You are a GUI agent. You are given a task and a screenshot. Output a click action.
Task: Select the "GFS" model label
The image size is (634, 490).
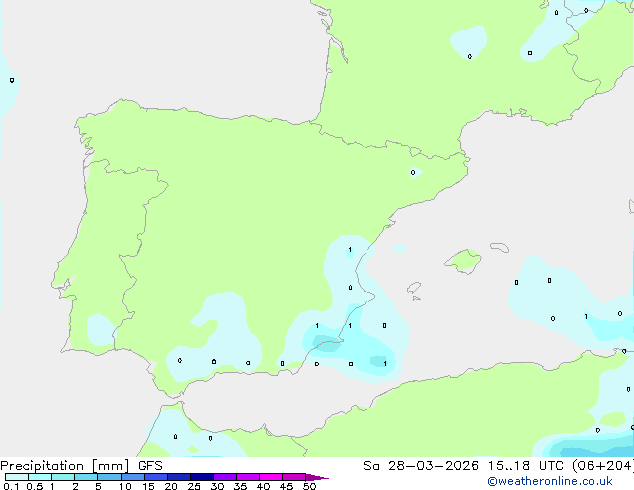150,466
